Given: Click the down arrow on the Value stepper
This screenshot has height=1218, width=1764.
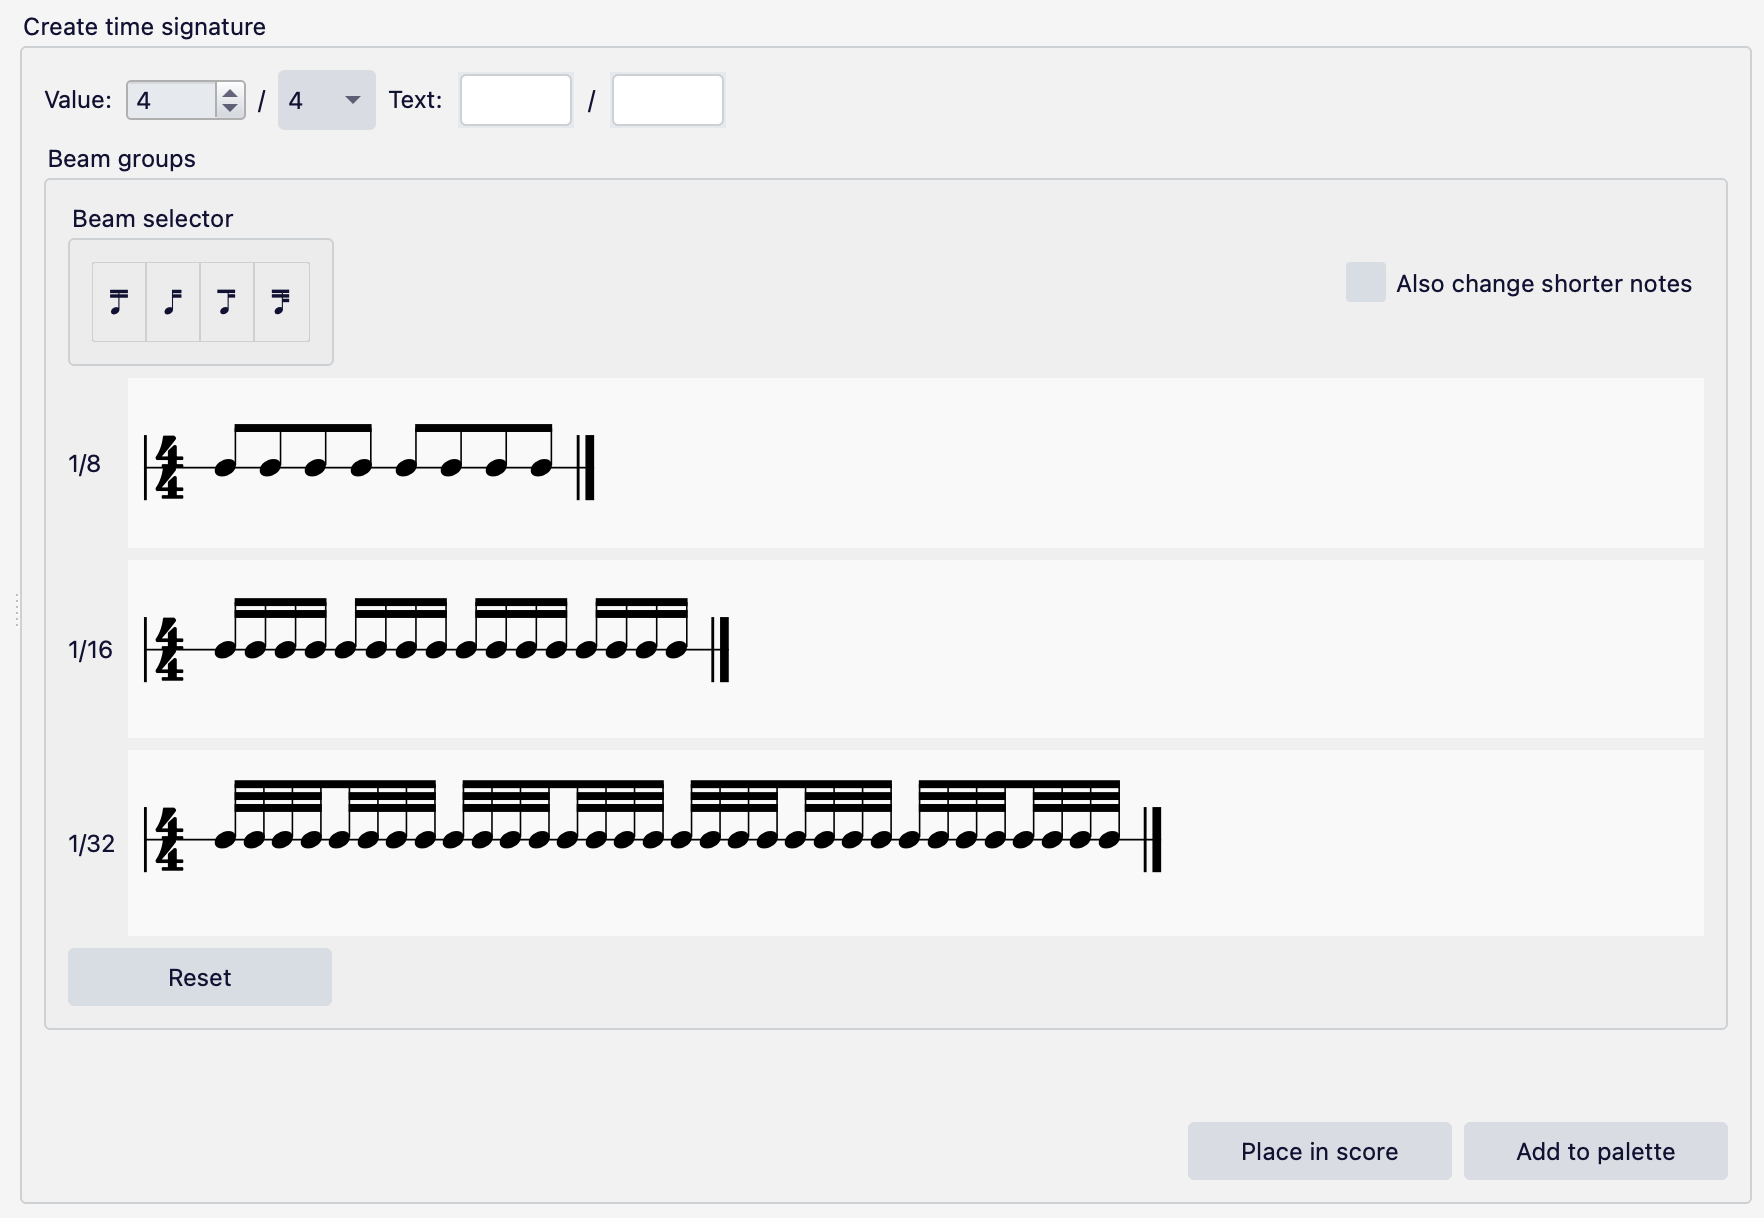Looking at the screenshot, I should [x=229, y=108].
